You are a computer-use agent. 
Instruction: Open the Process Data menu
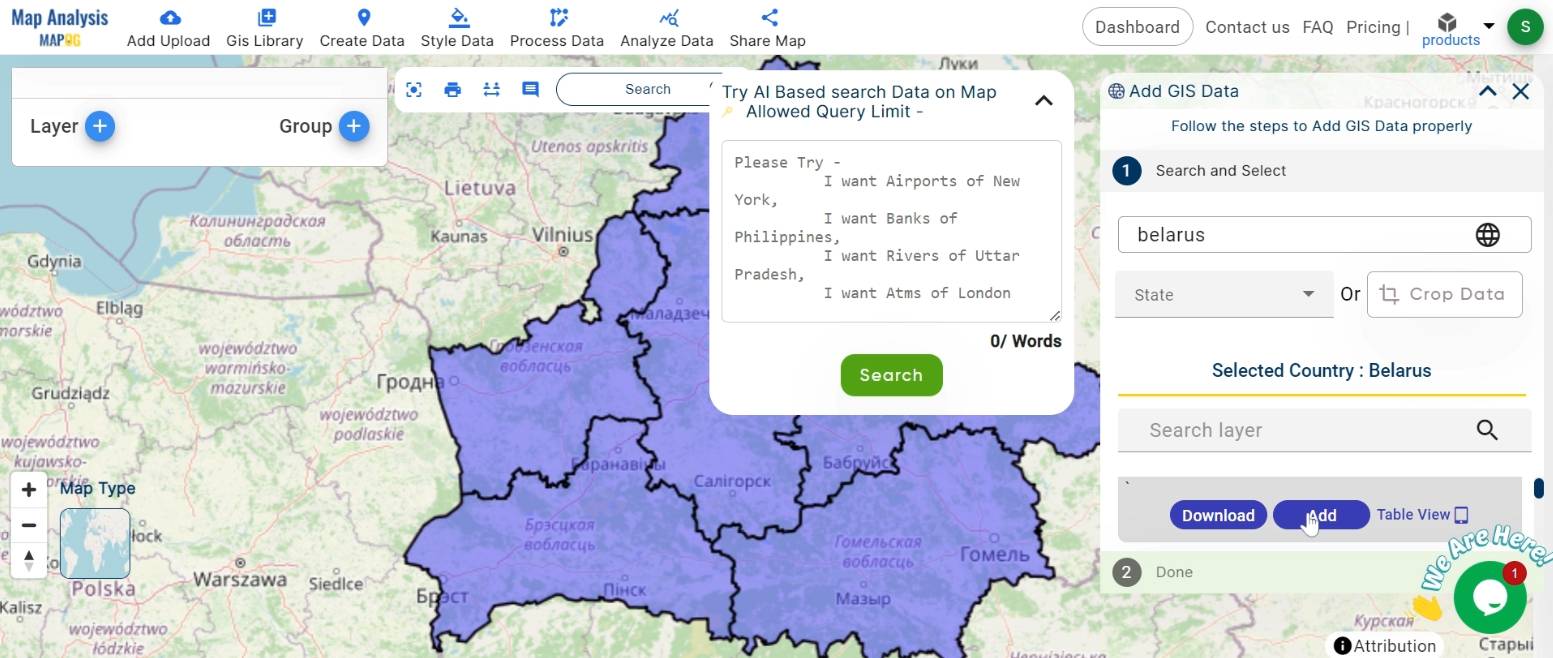click(557, 28)
